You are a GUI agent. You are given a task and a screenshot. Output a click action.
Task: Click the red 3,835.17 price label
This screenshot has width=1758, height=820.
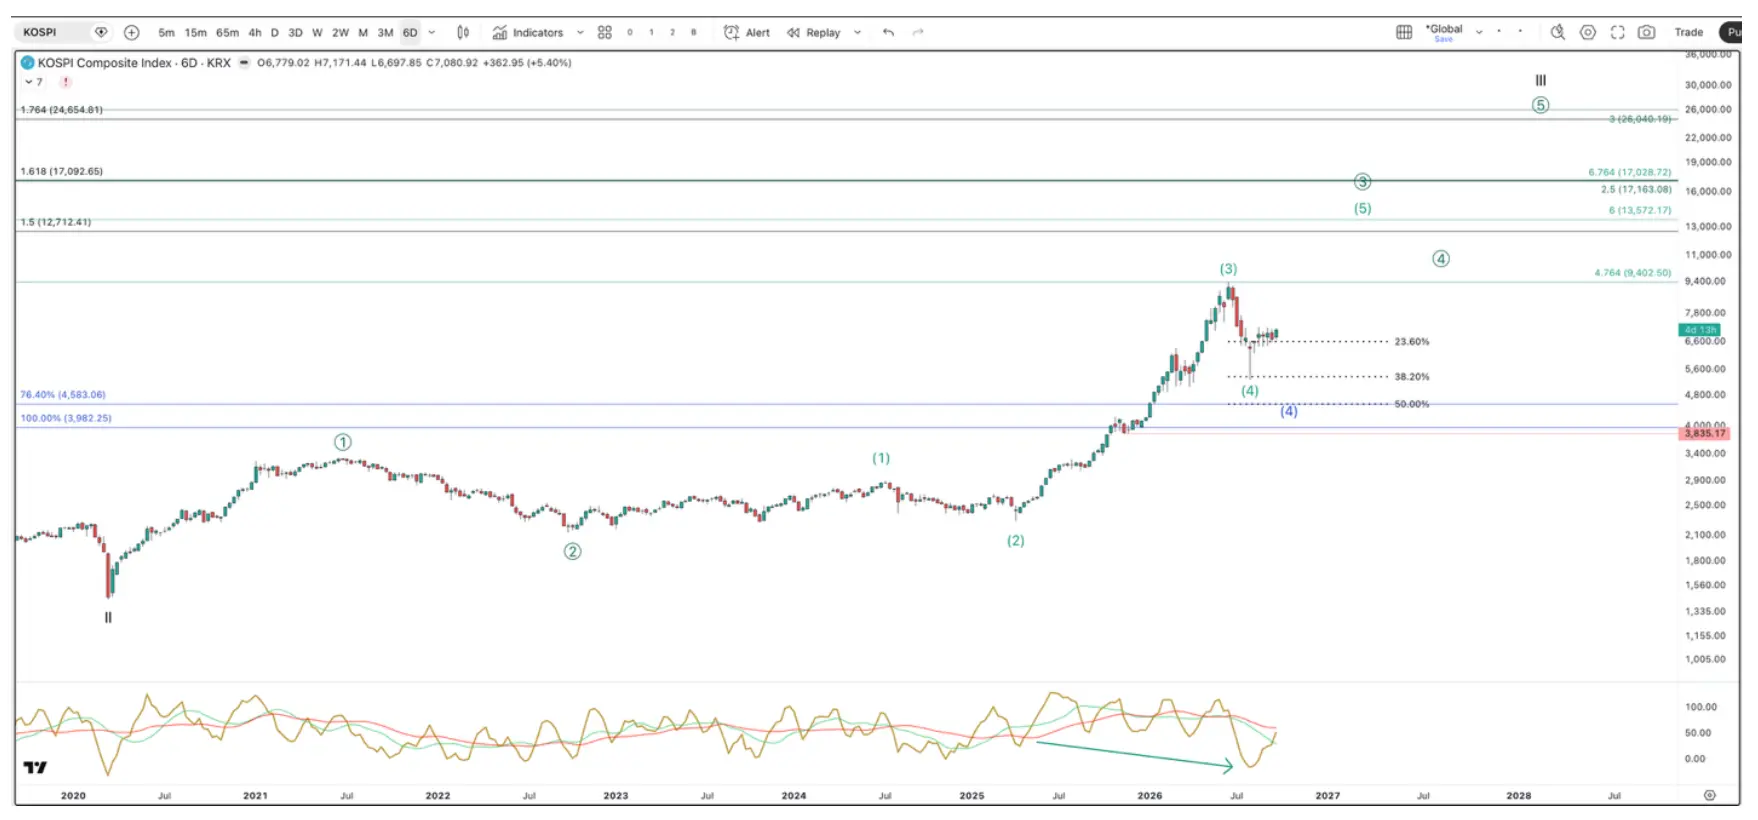tap(1705, 433)
